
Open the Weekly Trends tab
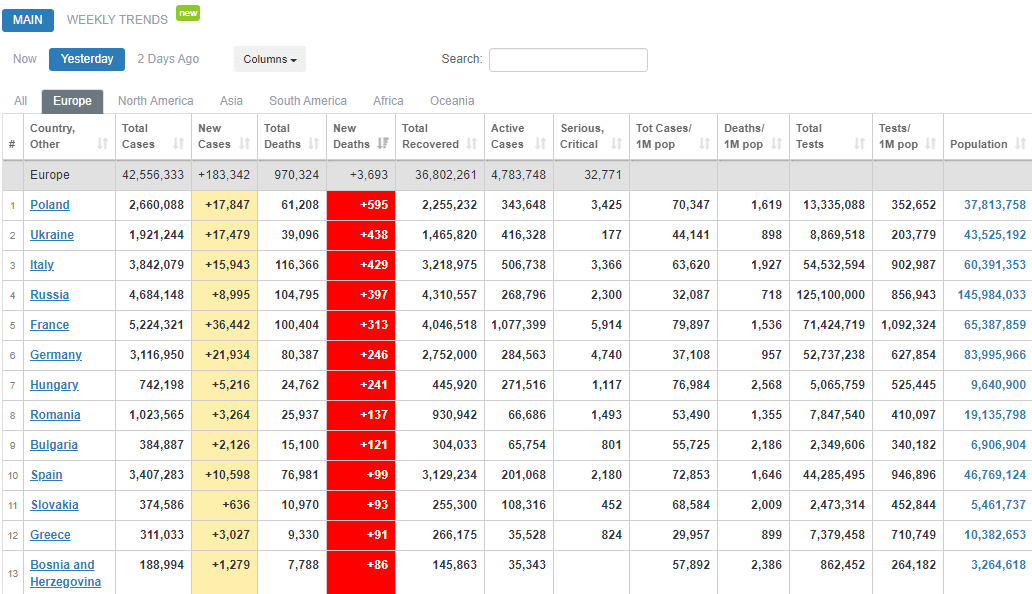[x=117, y=20]
